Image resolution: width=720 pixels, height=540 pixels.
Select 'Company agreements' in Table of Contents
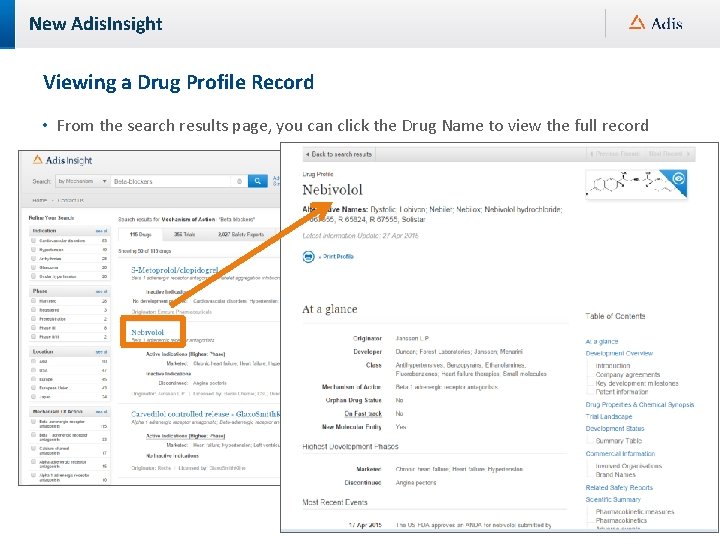tap(628, 375)
